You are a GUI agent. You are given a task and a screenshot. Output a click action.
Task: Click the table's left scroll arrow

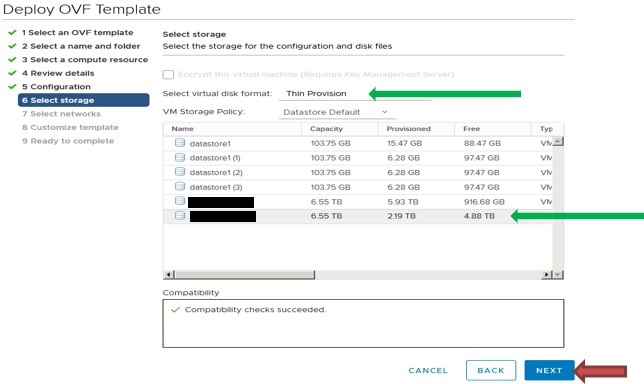click(168, 274)
